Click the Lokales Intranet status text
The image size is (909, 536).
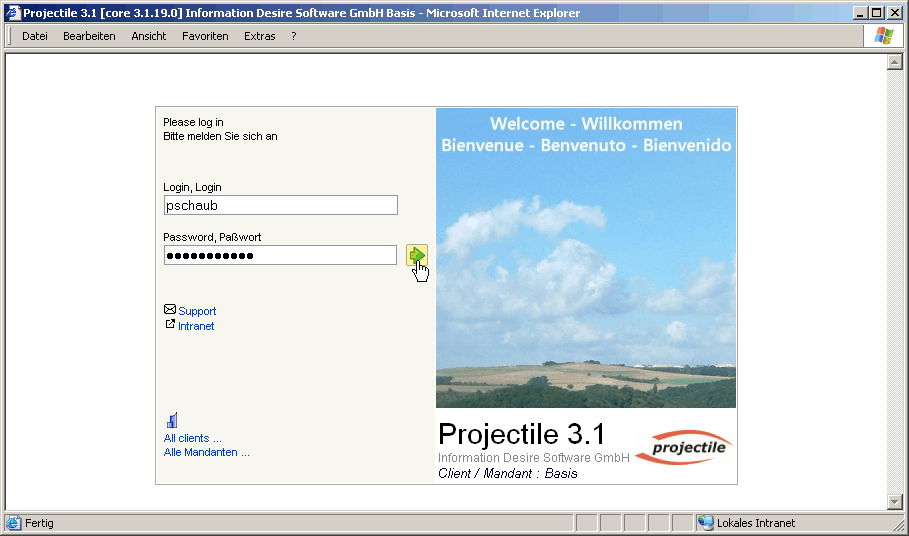click(x=755, y=523)
